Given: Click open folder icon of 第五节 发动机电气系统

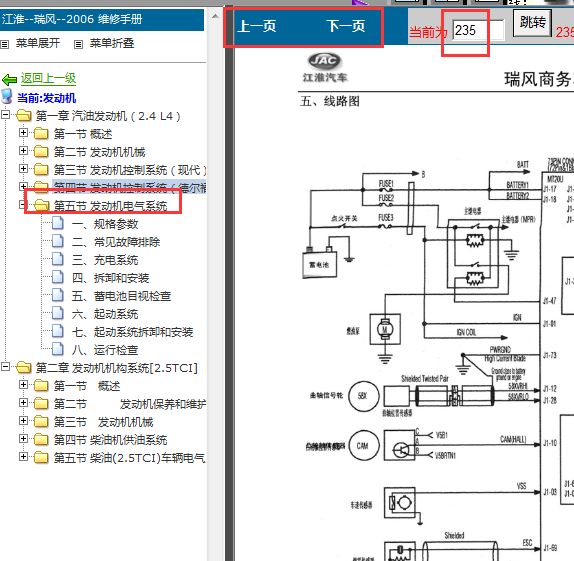Looking at the screenshot, I should tap(41, 205).
